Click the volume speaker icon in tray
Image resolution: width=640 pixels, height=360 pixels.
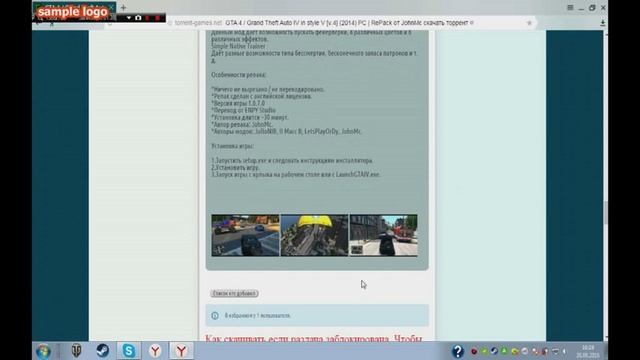(565, 351)
